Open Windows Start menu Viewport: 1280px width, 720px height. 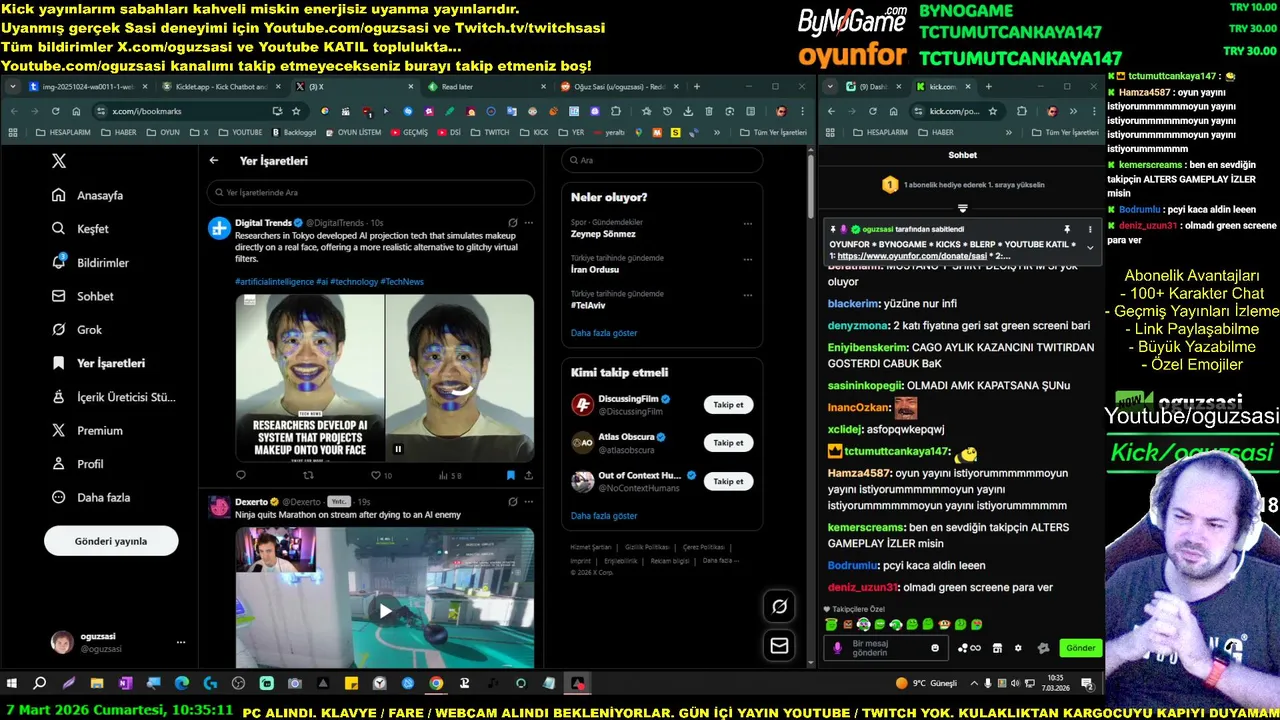pyautogui.click(x=12, y=684)
